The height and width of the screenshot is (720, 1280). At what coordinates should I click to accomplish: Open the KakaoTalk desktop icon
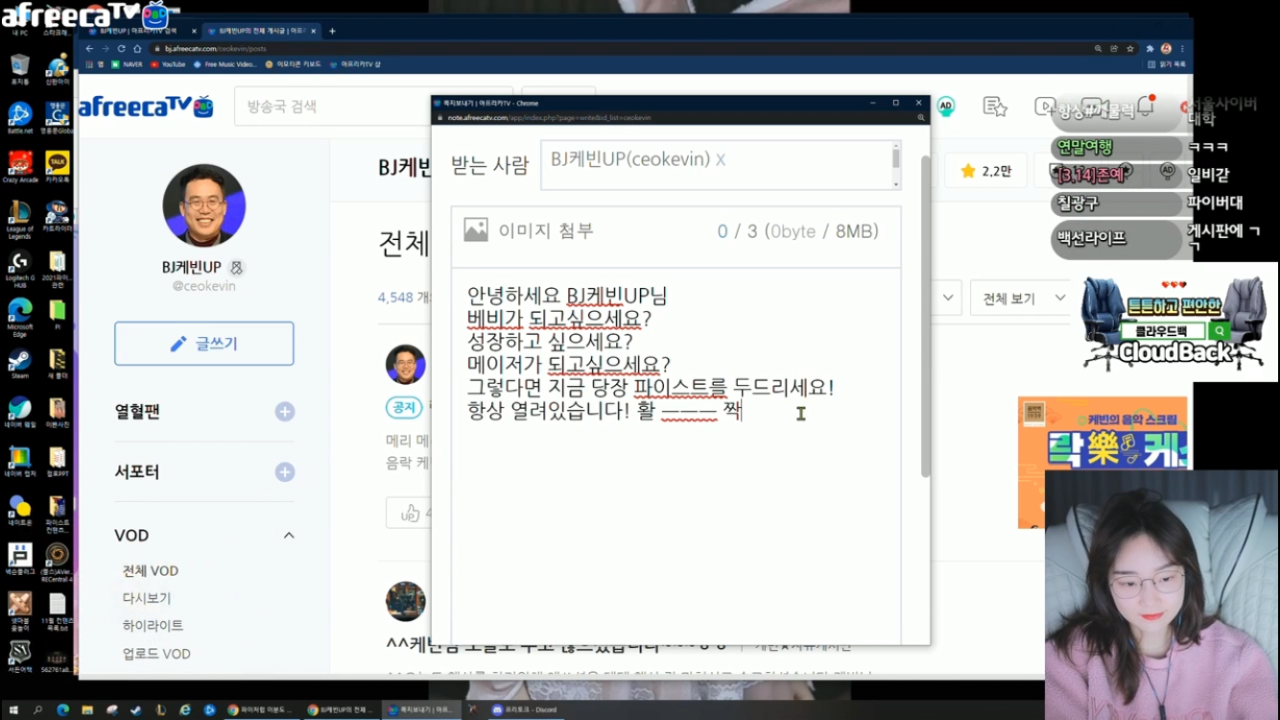click(x=57, y=165)
